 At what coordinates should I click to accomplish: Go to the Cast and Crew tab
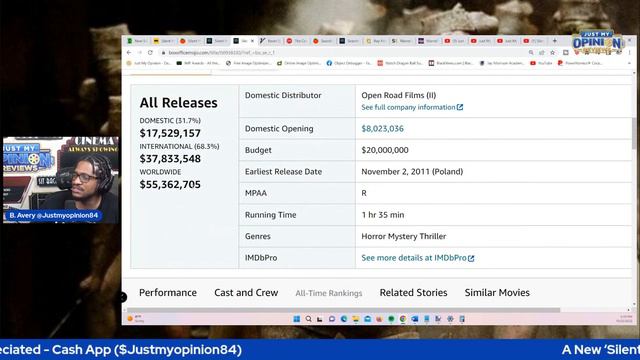click(246, 293)
